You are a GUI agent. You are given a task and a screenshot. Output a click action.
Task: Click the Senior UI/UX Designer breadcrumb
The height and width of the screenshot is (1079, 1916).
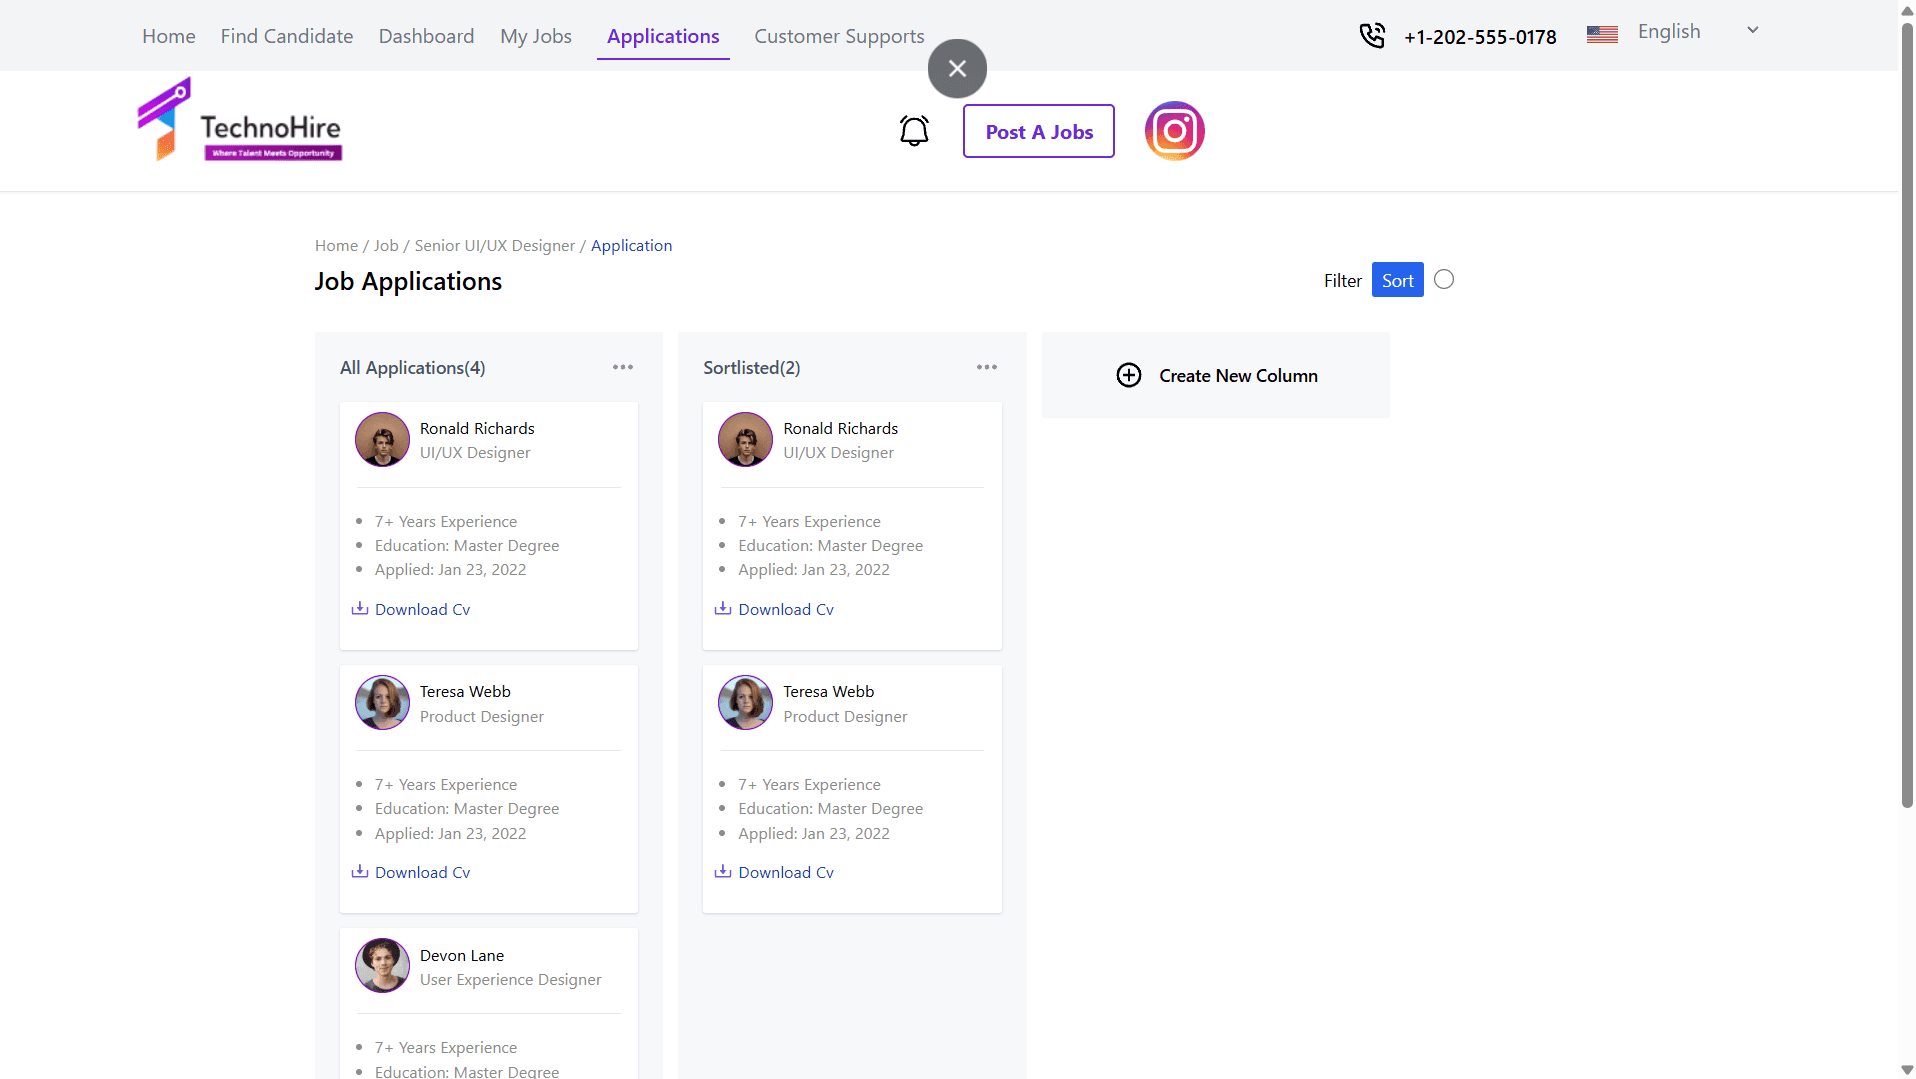pos(495,246)
